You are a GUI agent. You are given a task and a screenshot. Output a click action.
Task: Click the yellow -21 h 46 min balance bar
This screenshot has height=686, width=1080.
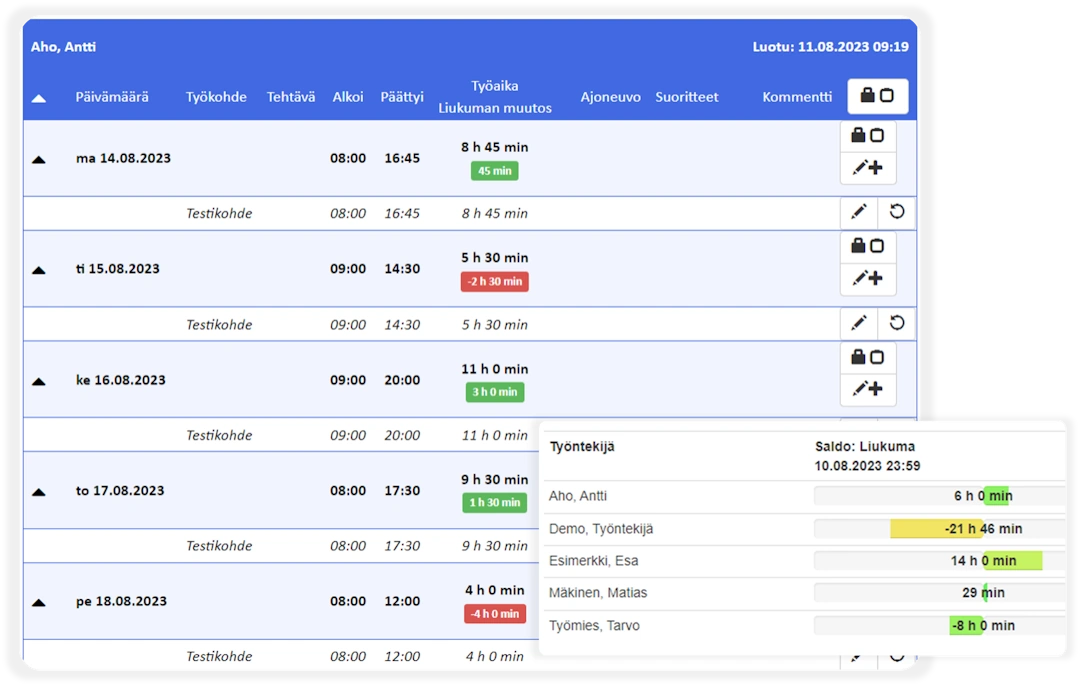click(x=935, y=529)
